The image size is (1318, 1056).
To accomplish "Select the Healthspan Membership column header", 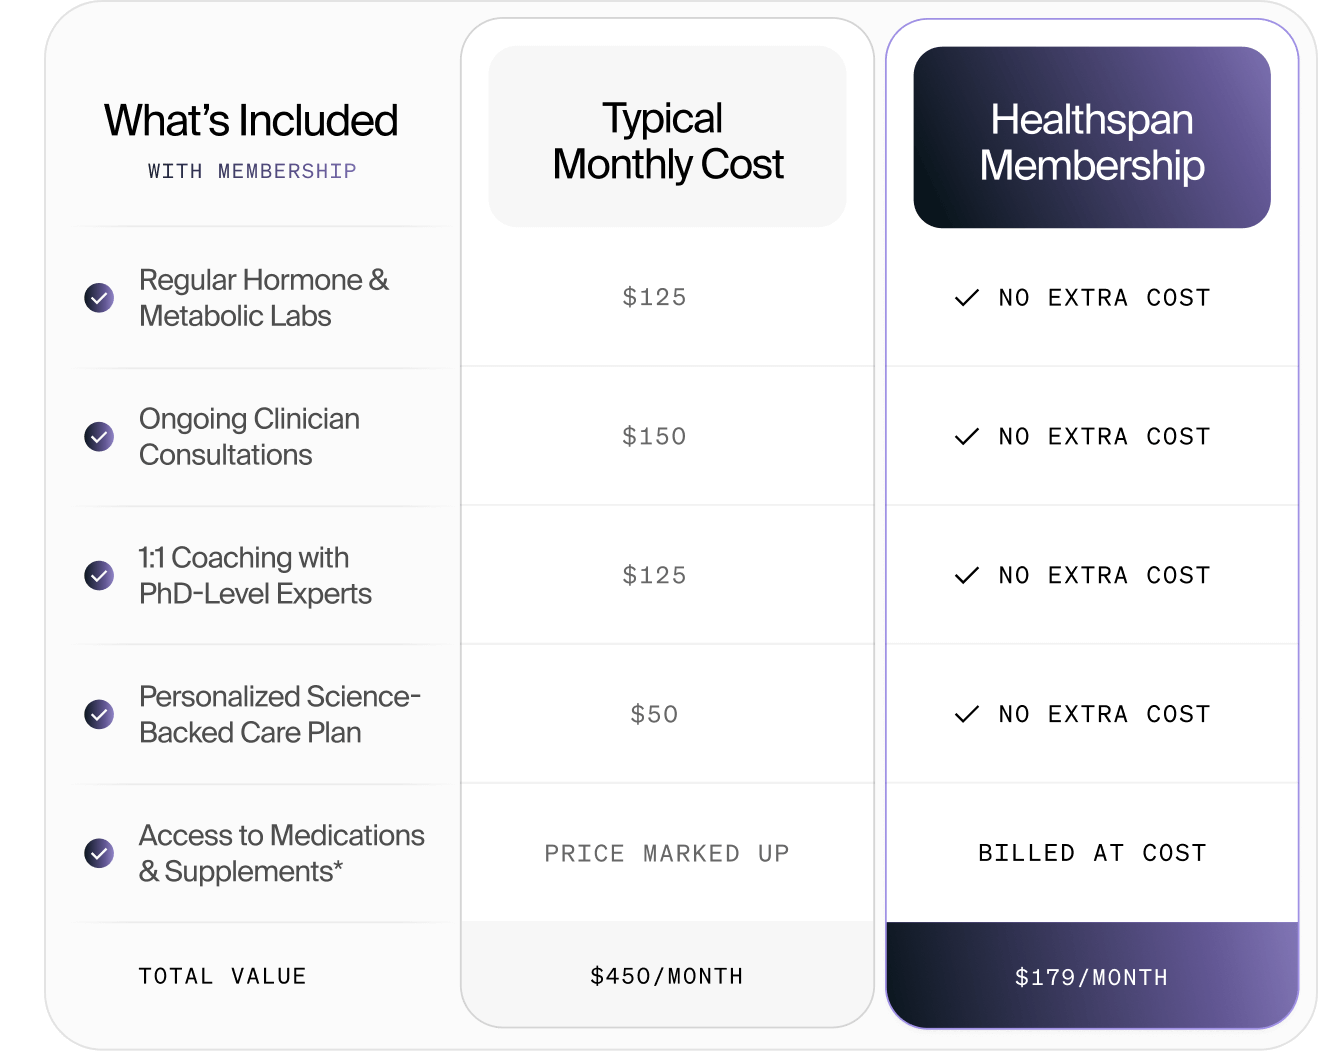I will [x=1091, y=138].
